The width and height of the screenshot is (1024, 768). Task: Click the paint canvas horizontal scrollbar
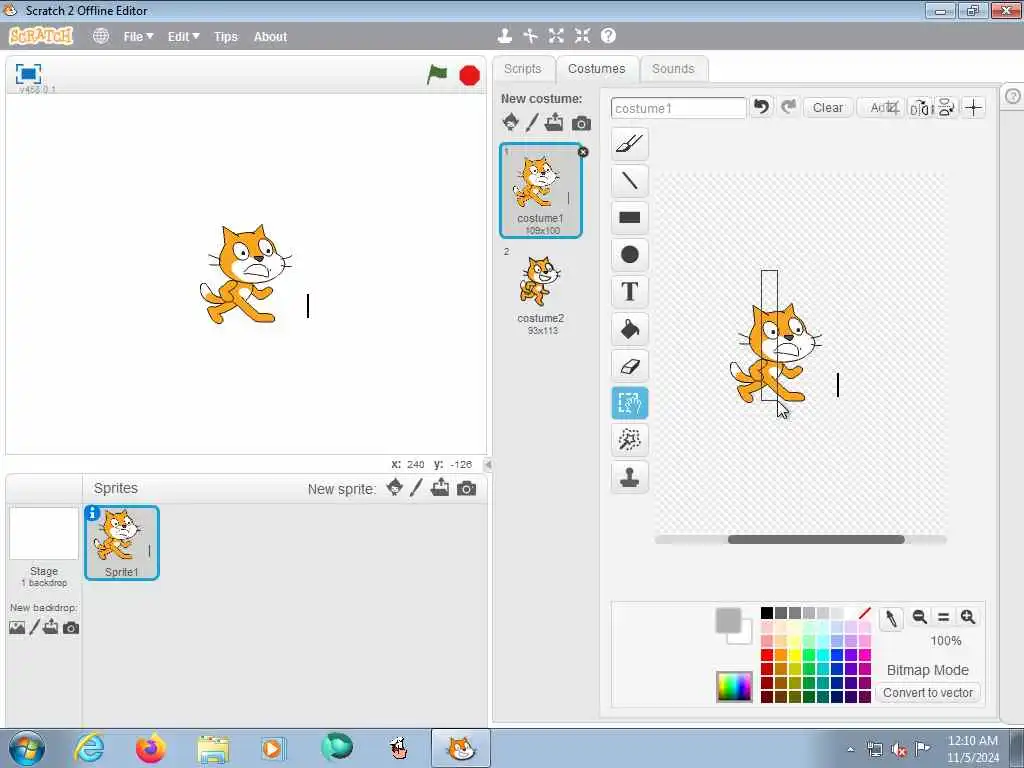coord(816,539)
